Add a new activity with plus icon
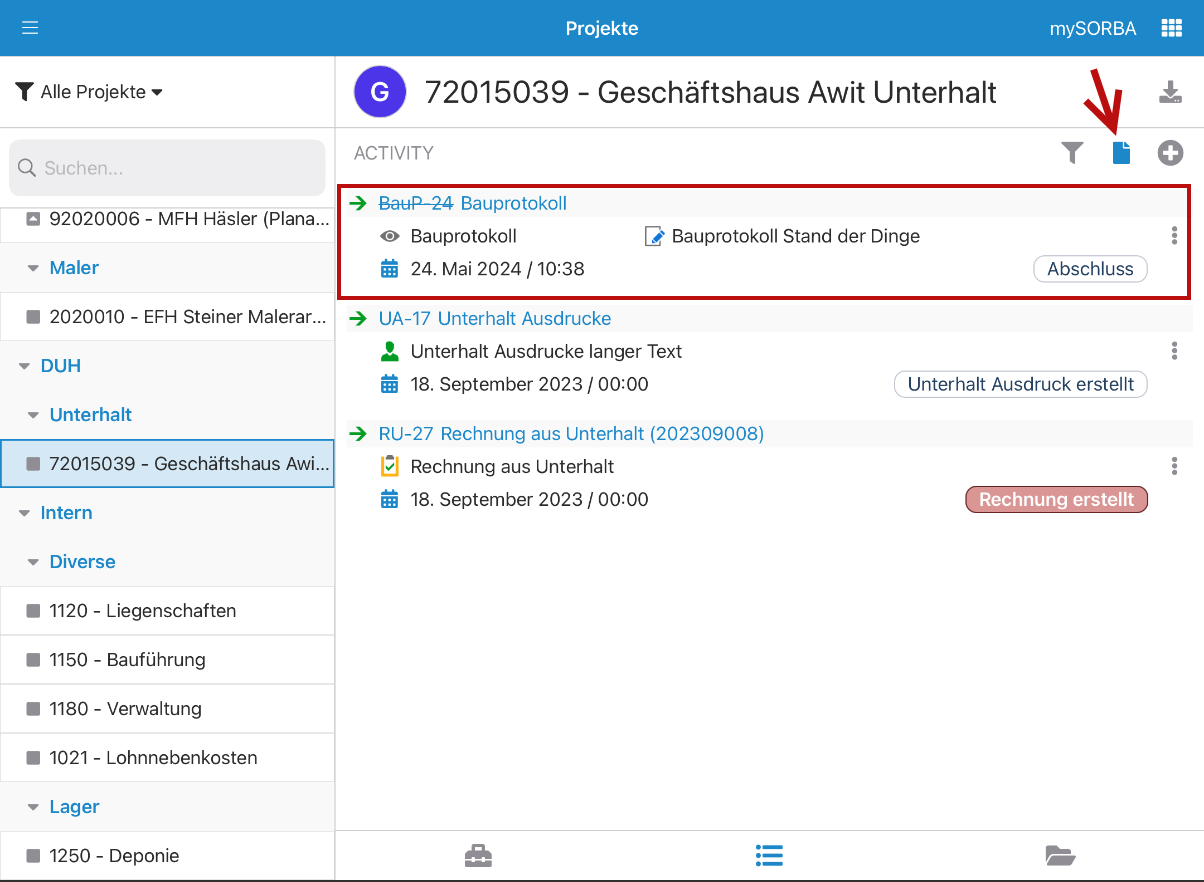 coord(1170,153)
